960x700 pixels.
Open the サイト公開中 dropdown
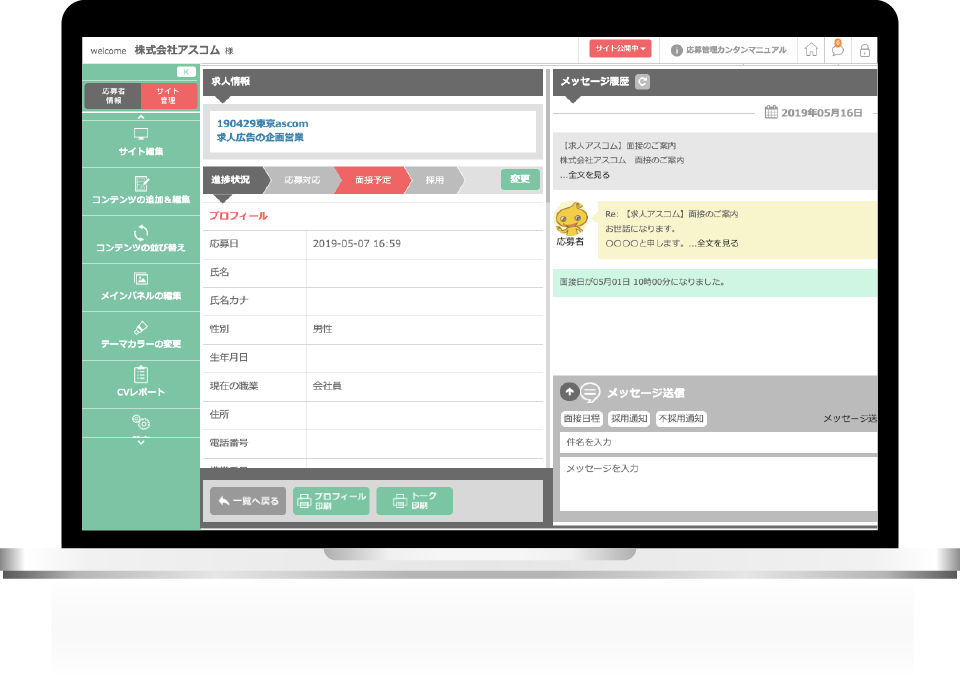point(620,49)
